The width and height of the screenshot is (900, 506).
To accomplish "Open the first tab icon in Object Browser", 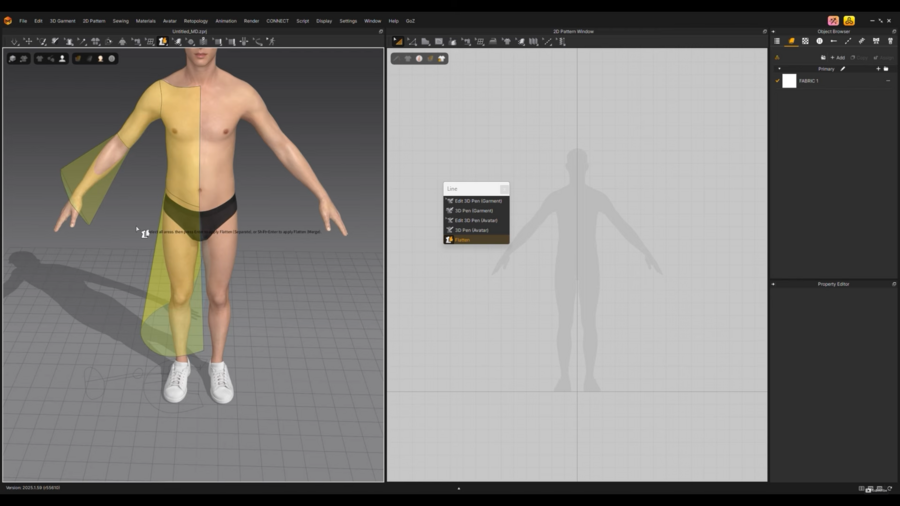I will pyautogui.click(x=777, y=41).
